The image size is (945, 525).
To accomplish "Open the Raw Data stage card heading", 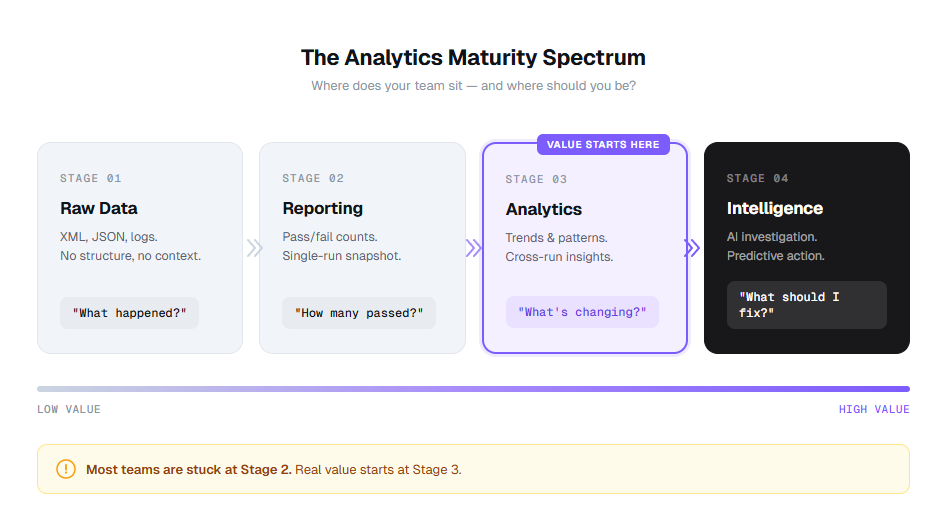I will (x=99, y=208).
